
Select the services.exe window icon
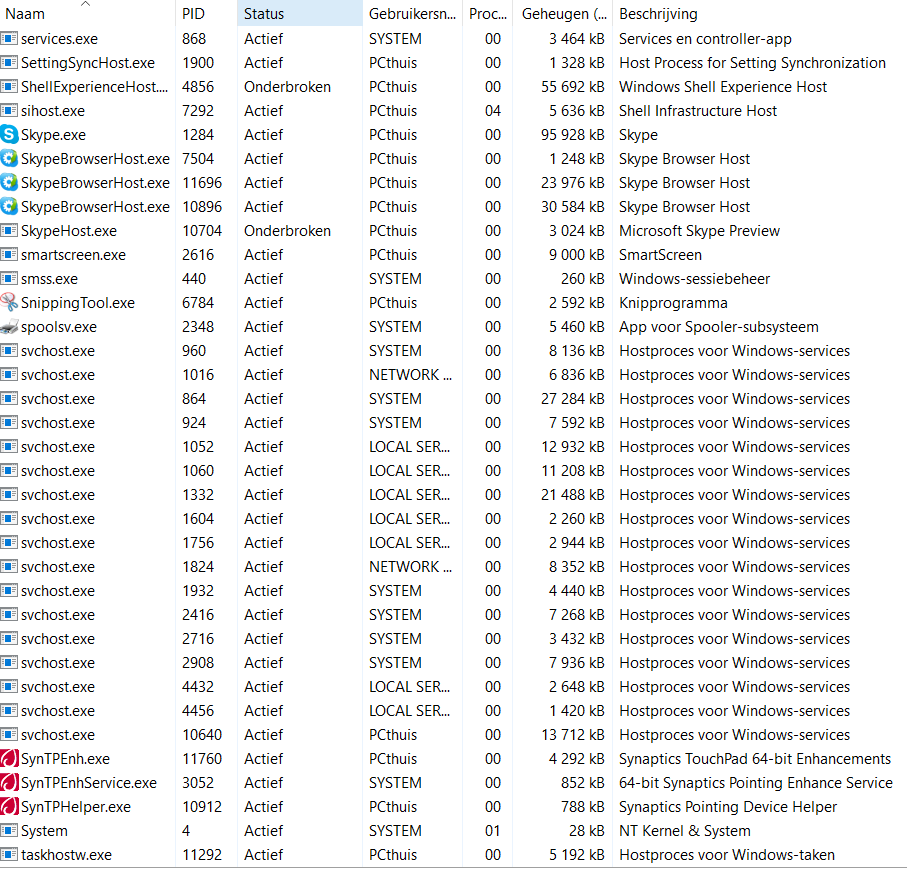click(x=9, y=39)
